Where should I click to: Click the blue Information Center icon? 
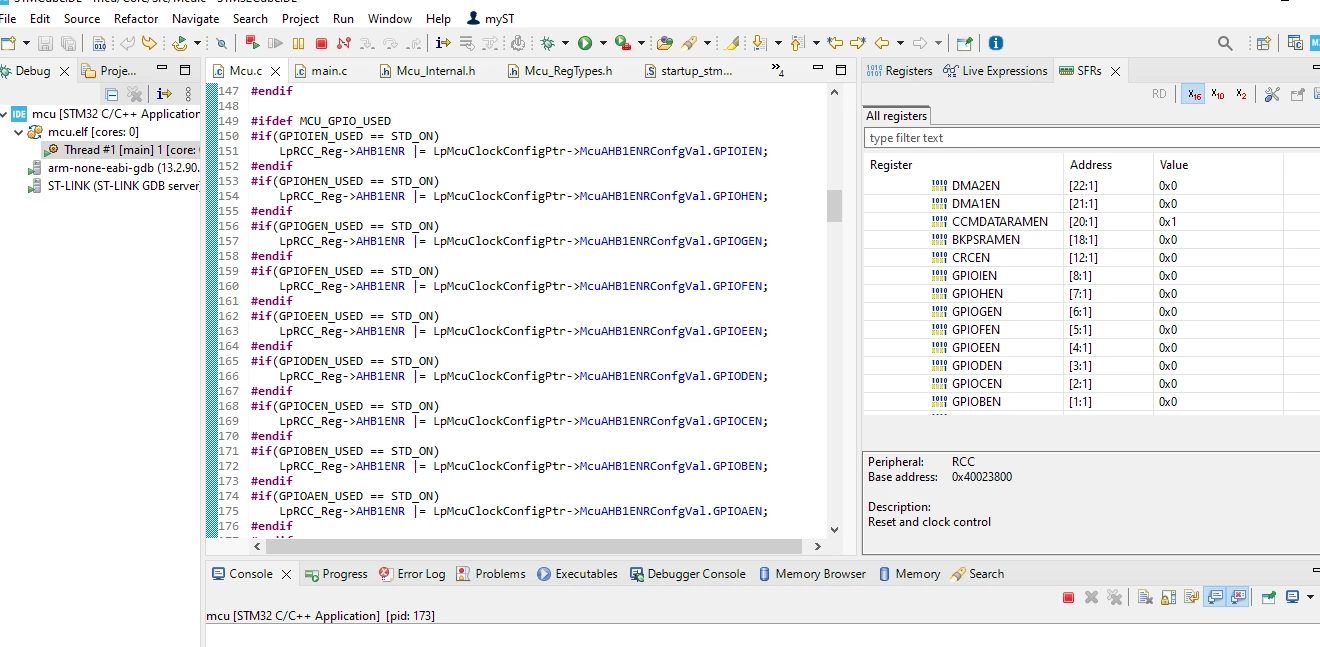(x=996, y=43)
